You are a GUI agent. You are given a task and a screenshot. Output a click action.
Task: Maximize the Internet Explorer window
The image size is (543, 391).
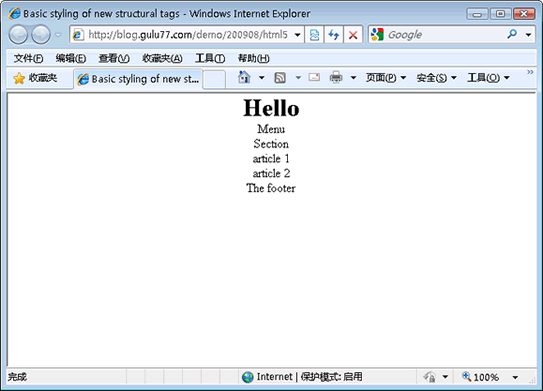point(500,14)
